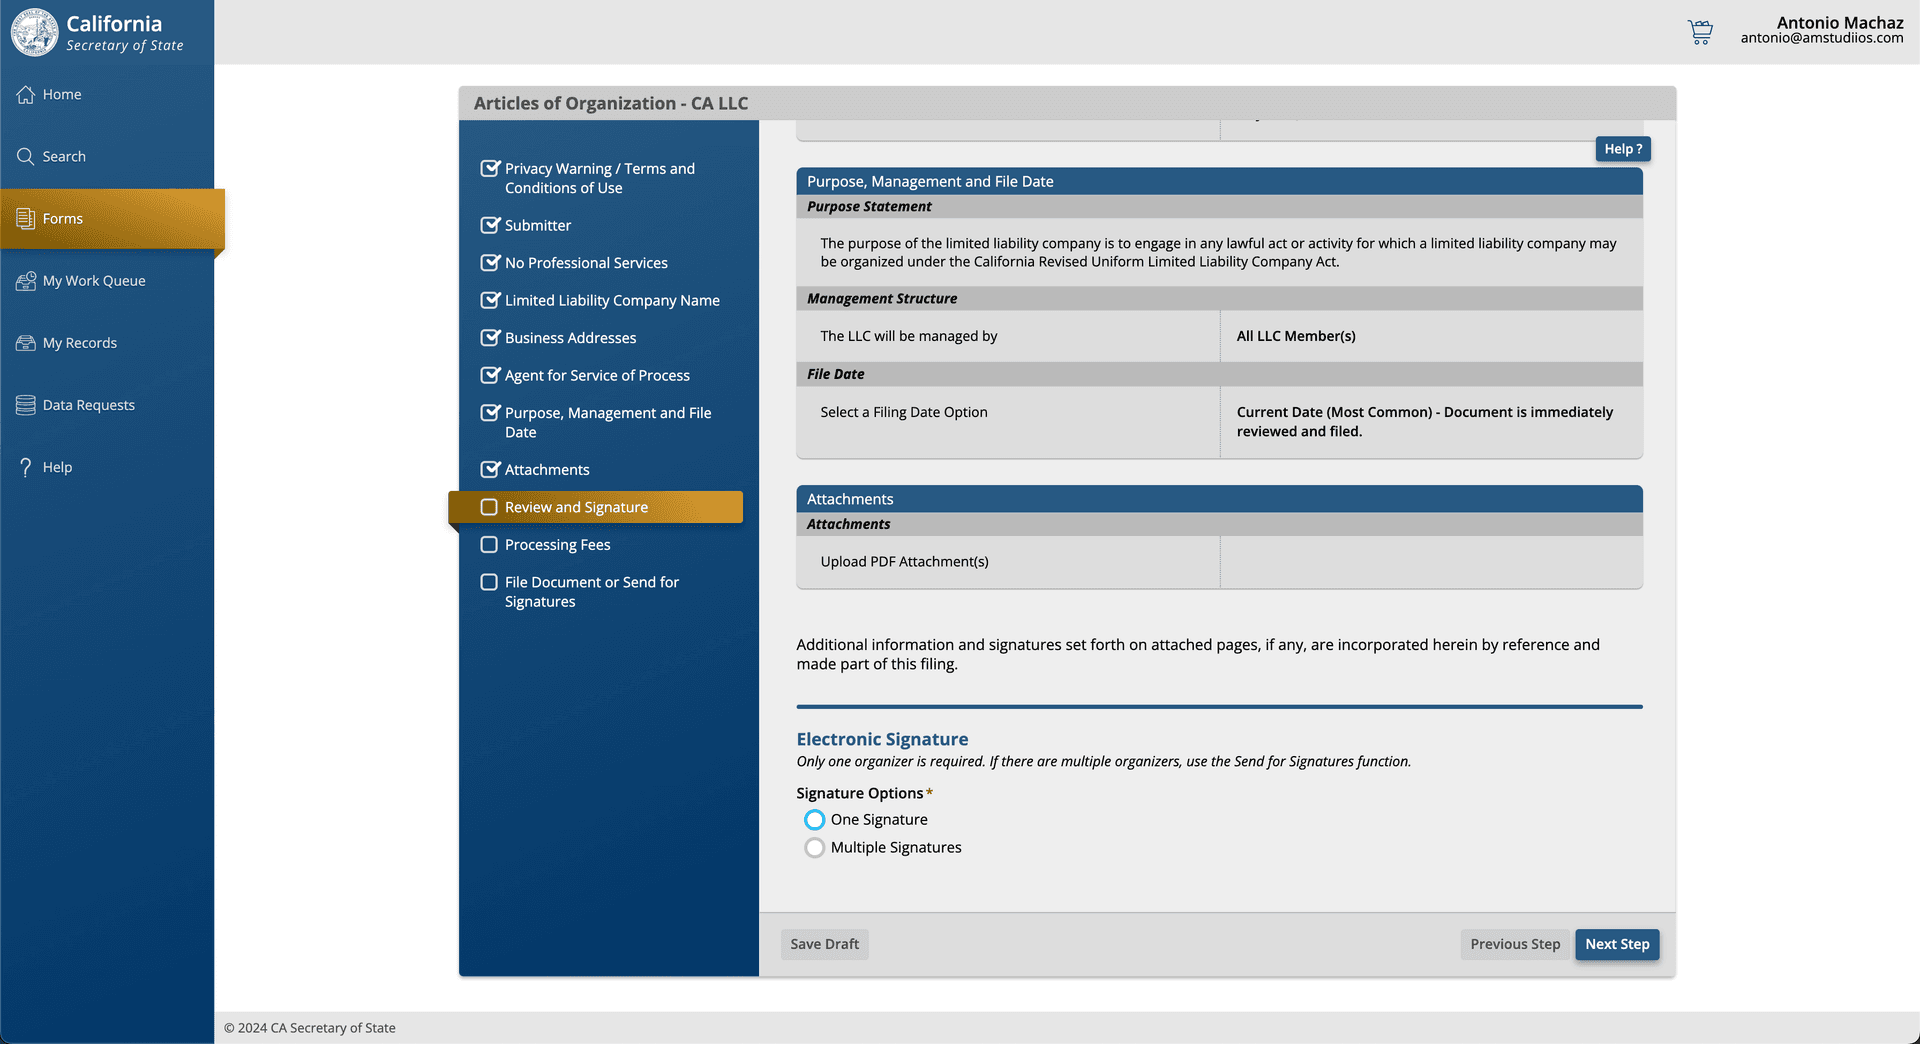Click the Search magnifier icon
This screenshot has height=1044, width=1920.
point(26,157)
